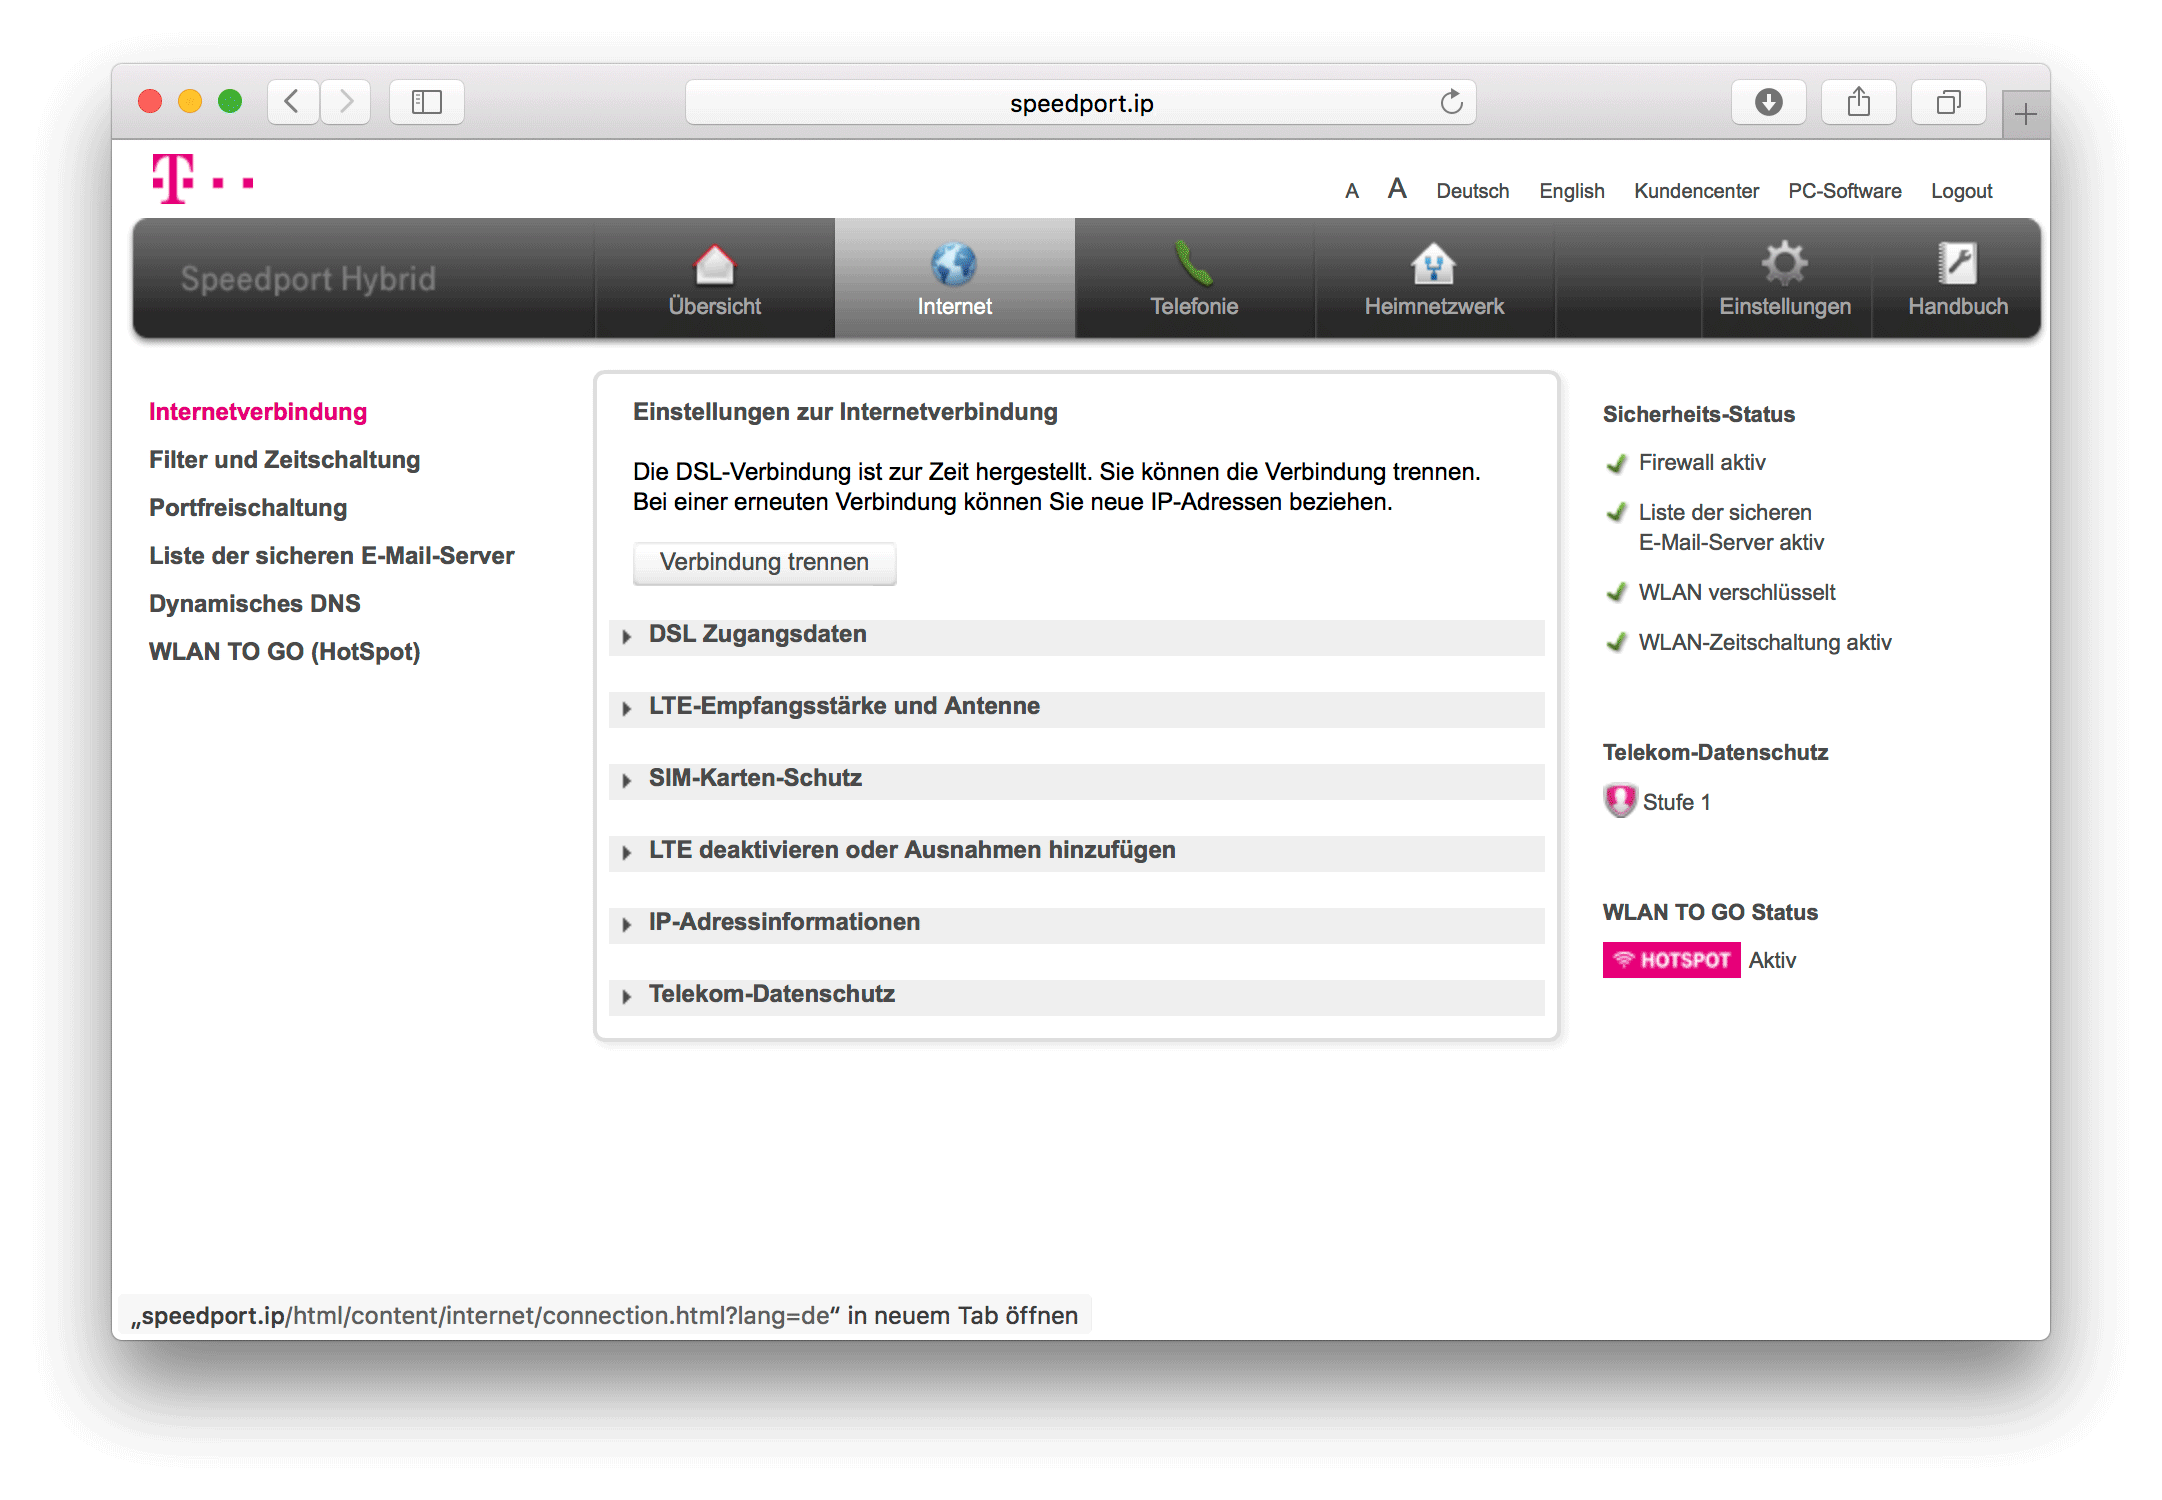Screen dimensions: 2162x1500
Task: Reload the page with the refresh icon
Action: pyautogui.click(x=1451, y=102)
